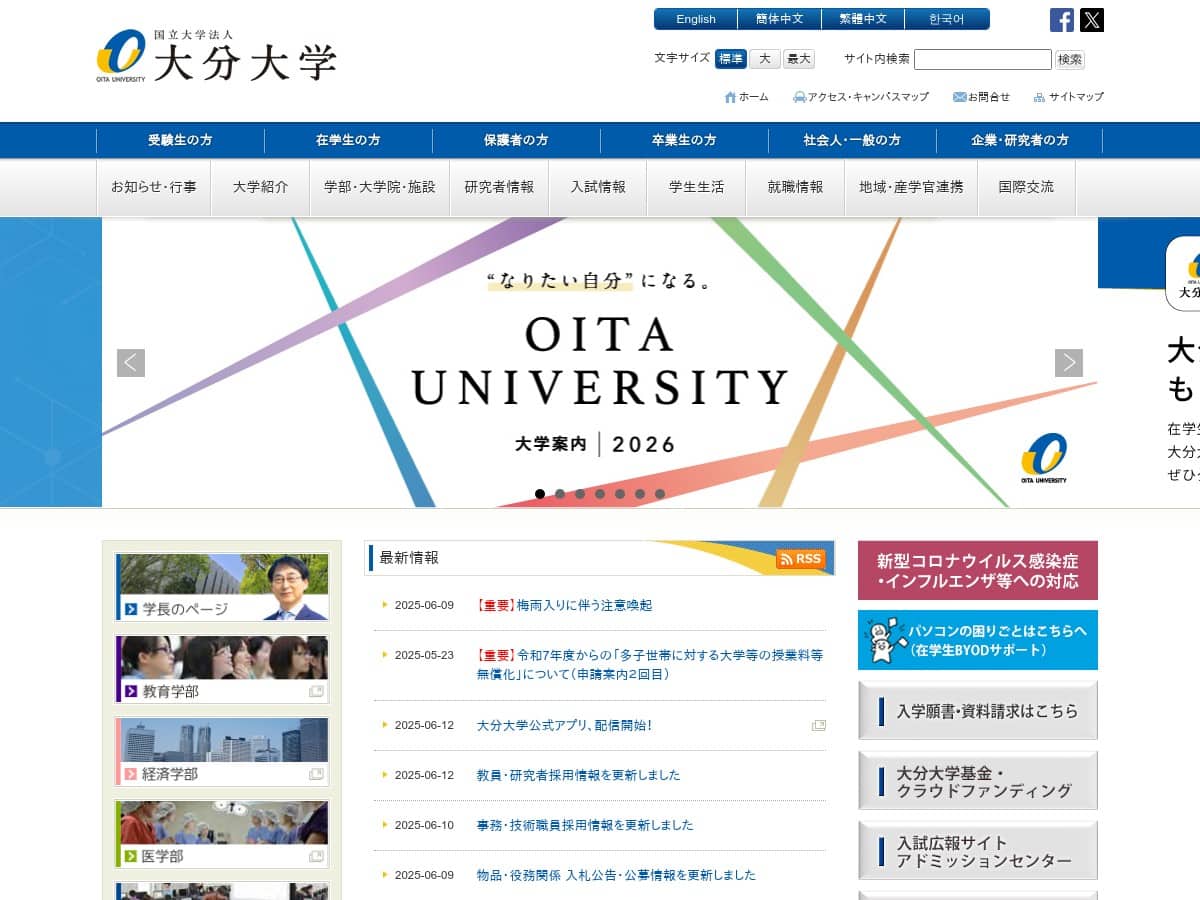Open 学生生活 navigation item
Screen dimensions: 1200x900
[697, 187]
